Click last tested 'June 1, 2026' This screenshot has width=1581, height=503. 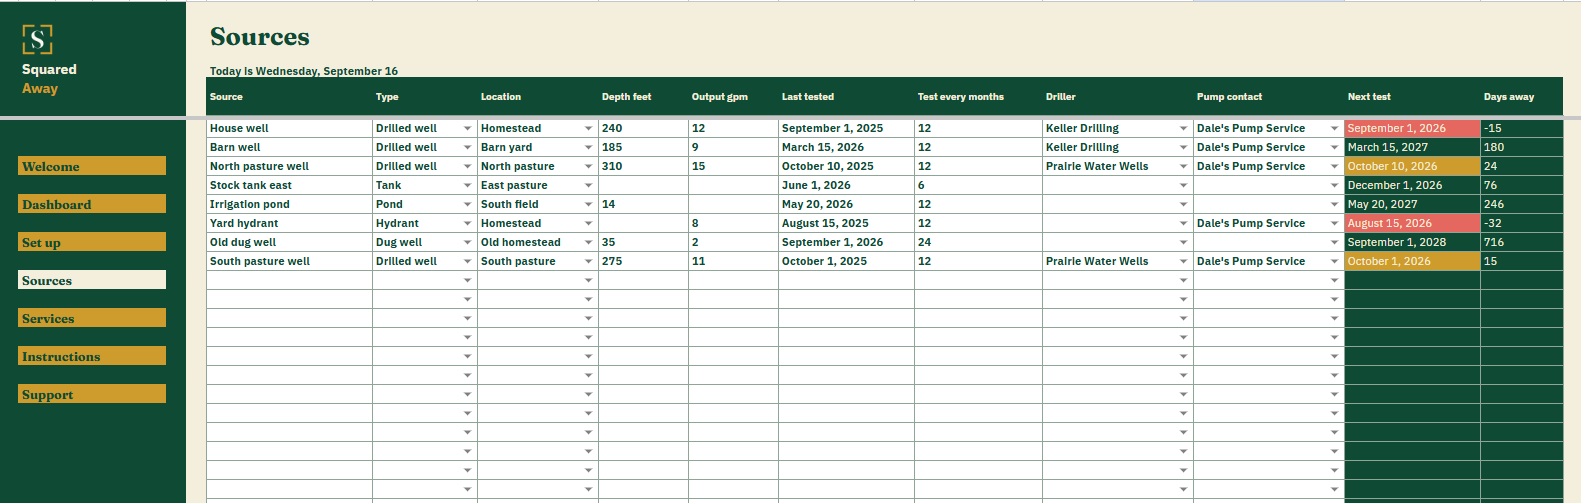point(846,185)
